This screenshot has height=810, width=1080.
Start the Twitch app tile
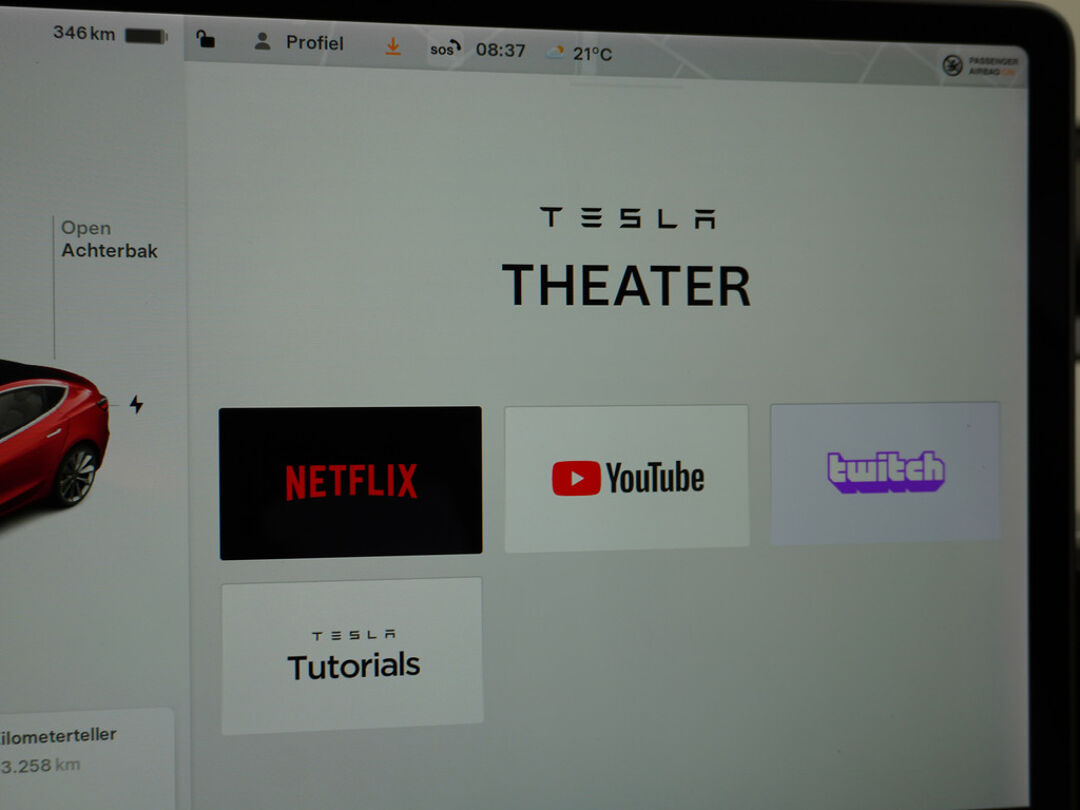point(885,472)
